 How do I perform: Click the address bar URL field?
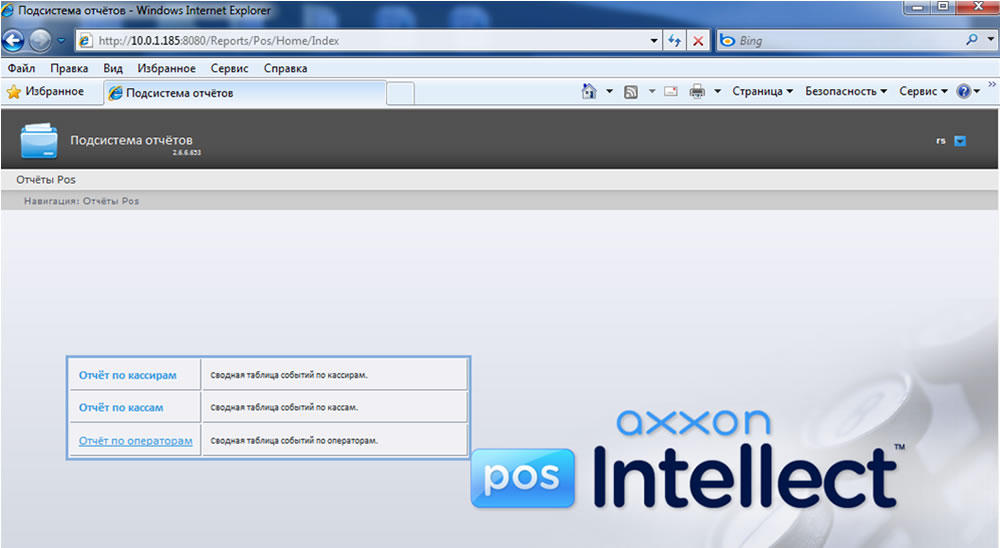coord(369,41)
